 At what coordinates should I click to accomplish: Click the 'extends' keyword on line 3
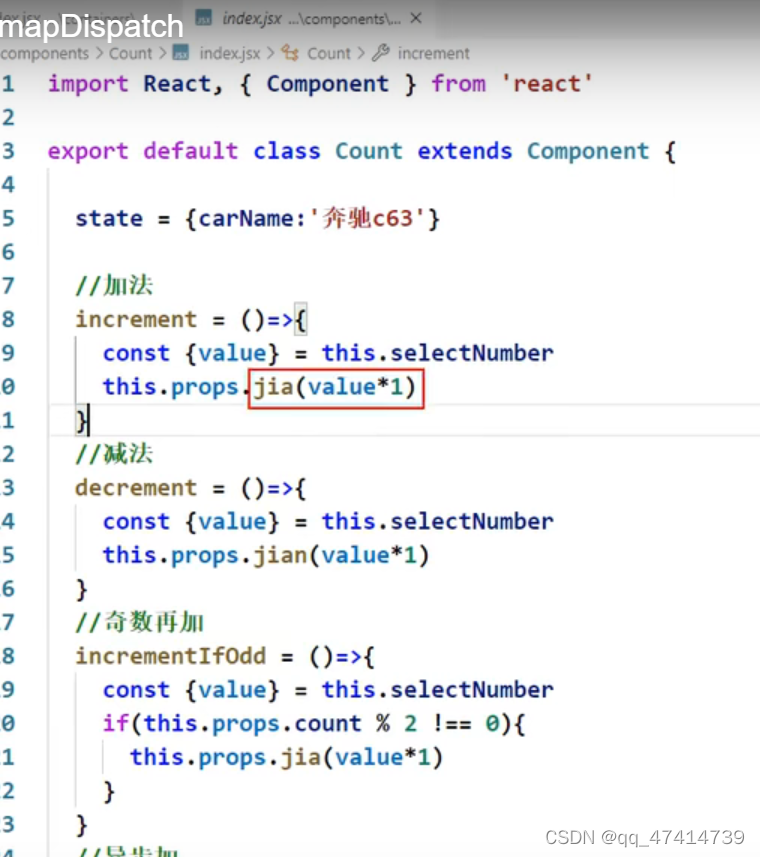click(465, 151)
